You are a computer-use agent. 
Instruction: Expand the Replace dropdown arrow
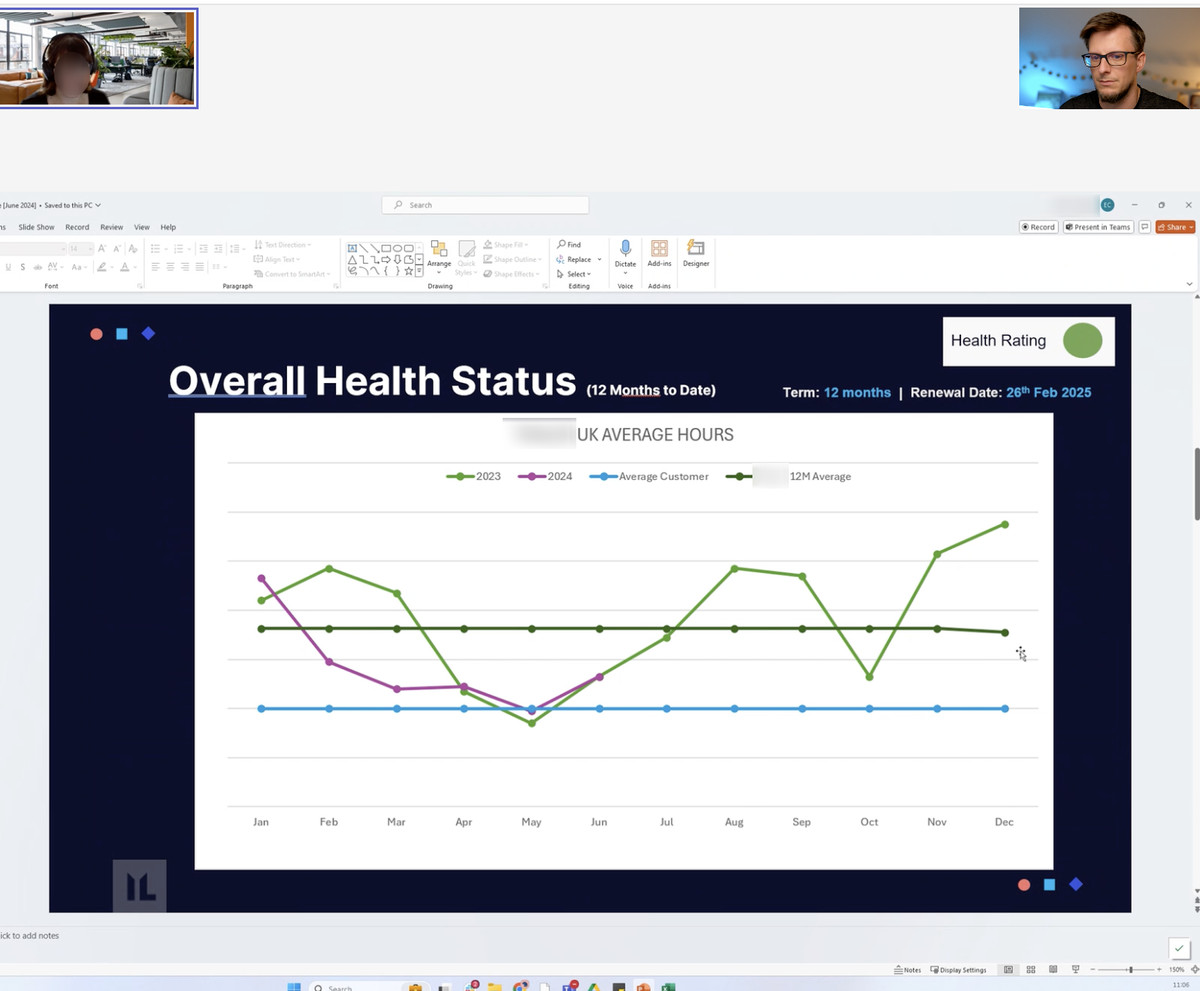coord(599,260)
